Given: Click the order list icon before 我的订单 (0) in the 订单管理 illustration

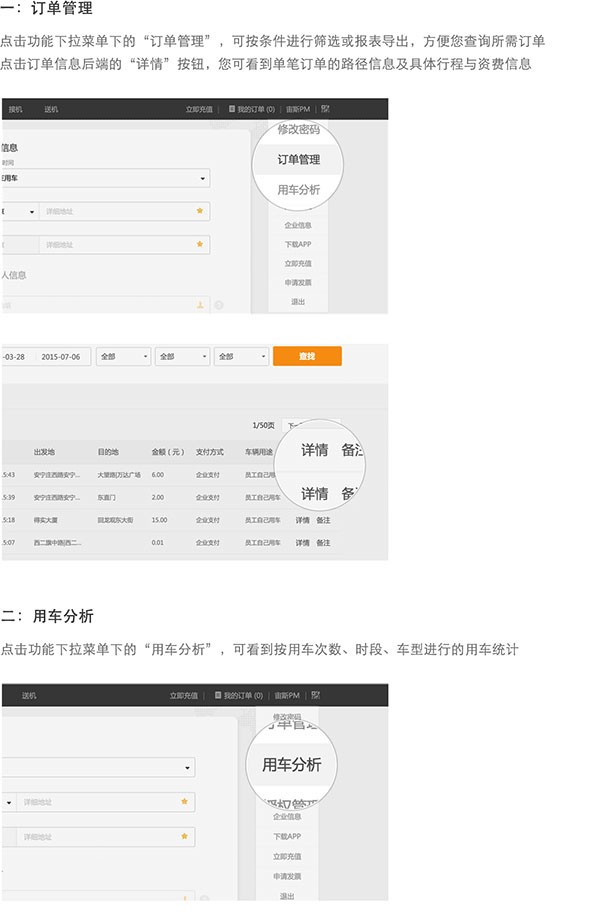Looking at the screenshot, I should coord(232,109).
